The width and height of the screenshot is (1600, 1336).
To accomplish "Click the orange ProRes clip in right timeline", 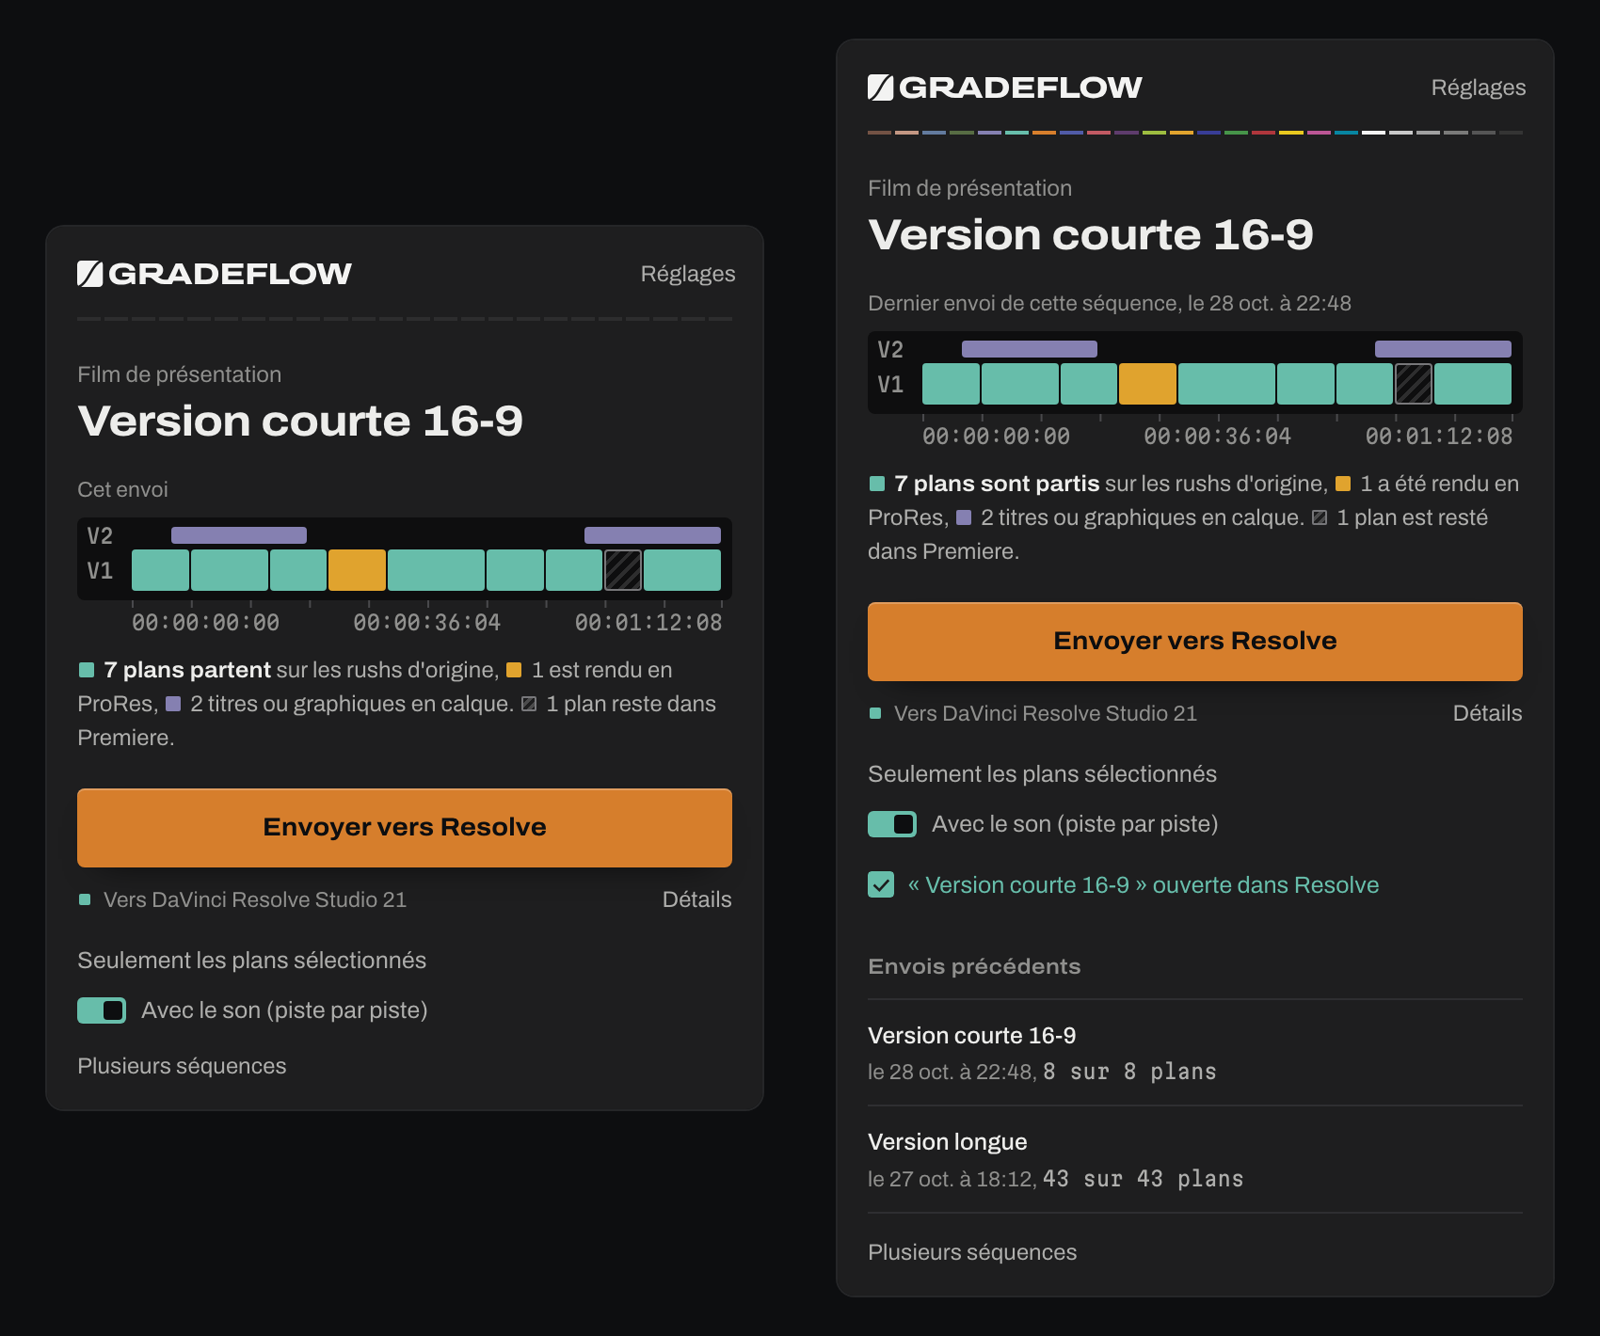I will click(x=1147, y=384).
